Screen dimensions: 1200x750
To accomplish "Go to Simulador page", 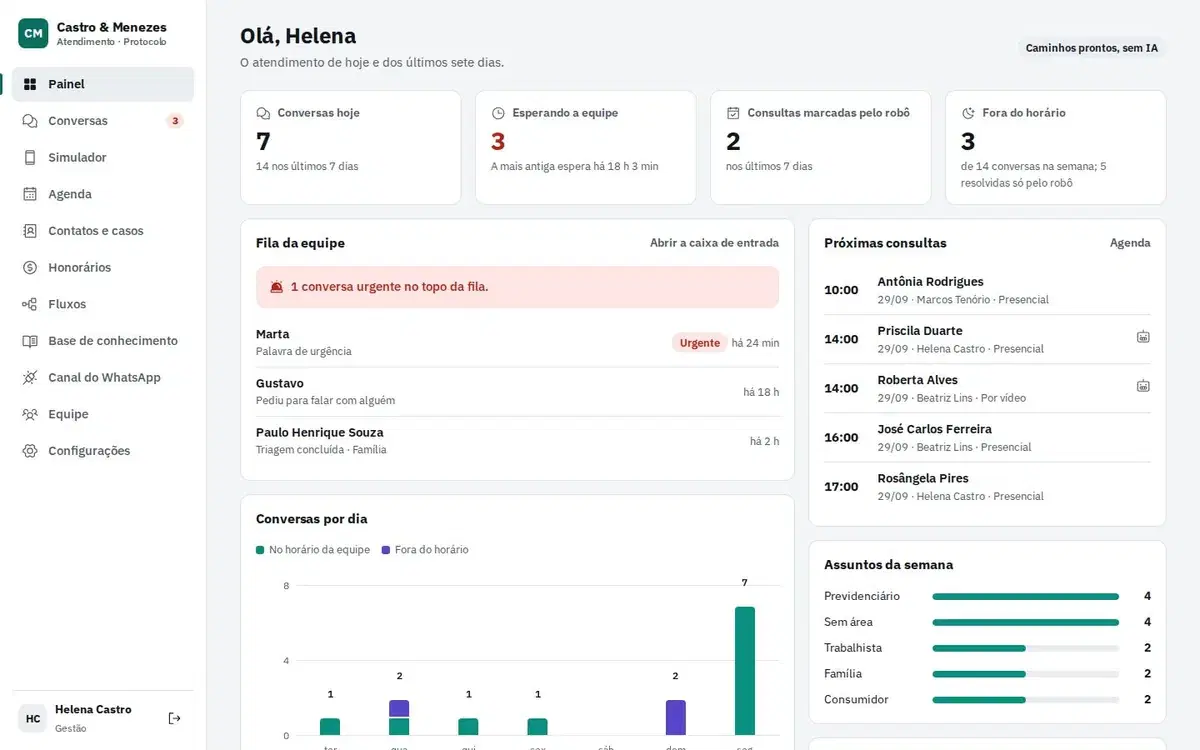I will (103, 158).
